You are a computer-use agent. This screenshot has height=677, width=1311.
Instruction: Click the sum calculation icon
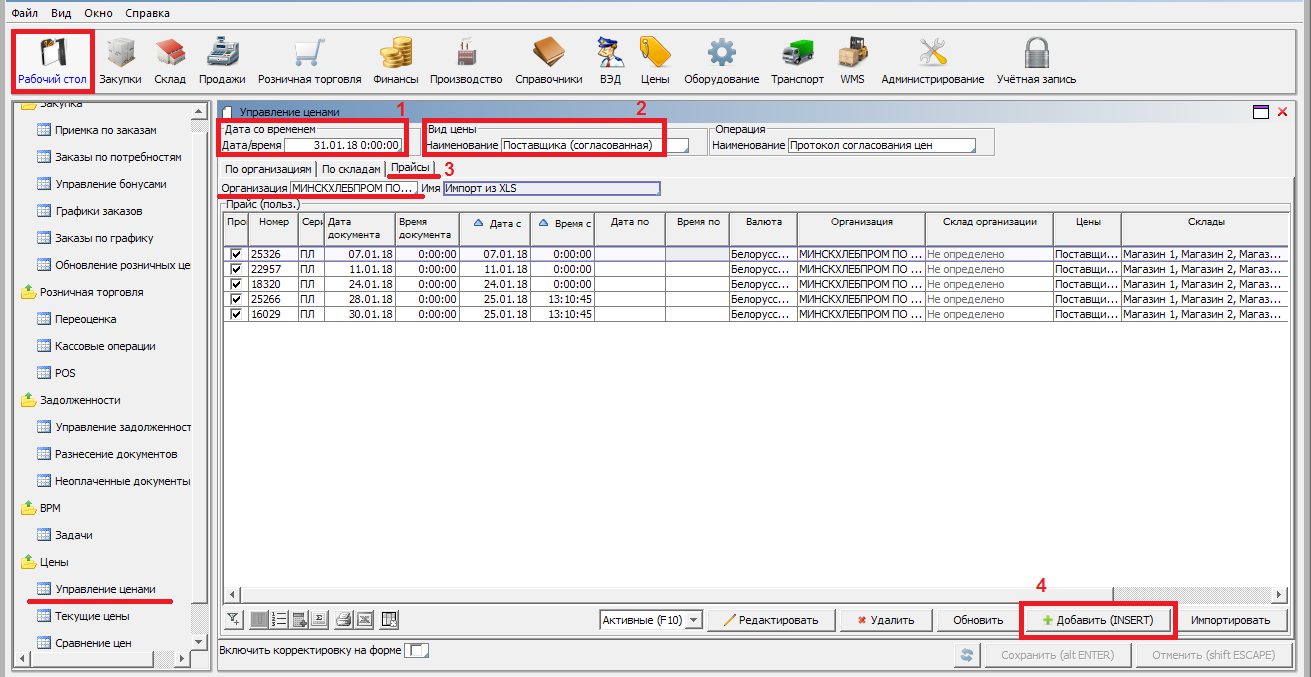coord(319,620)
